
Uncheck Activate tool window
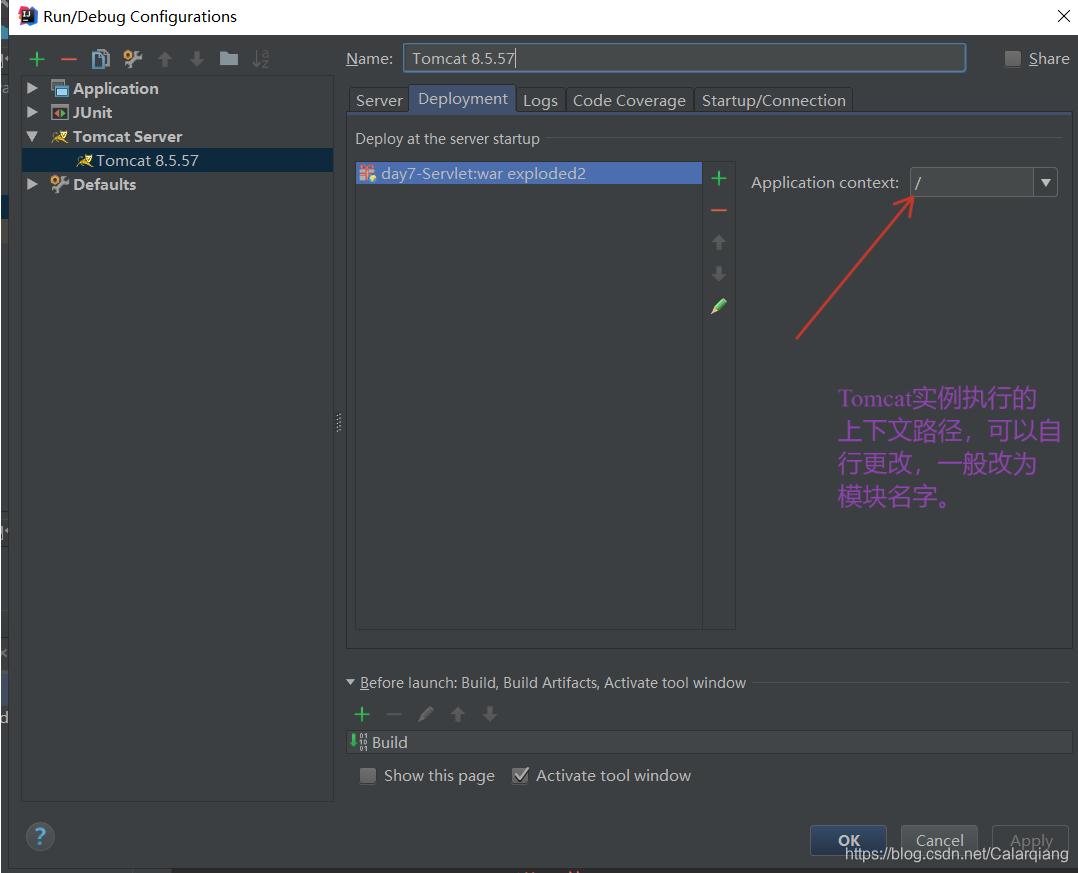(x=520, y=776)
